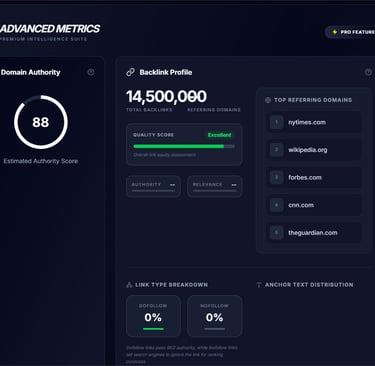Click the Estimated Authority Score label
Image resolution: width=375 pixels, height=366 pixels.
41,161
